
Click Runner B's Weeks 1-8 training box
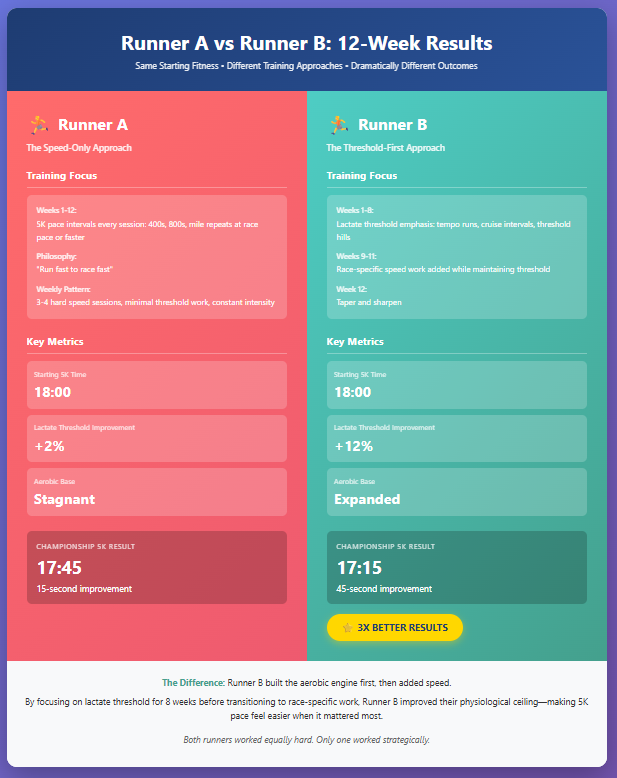point(456,257)
